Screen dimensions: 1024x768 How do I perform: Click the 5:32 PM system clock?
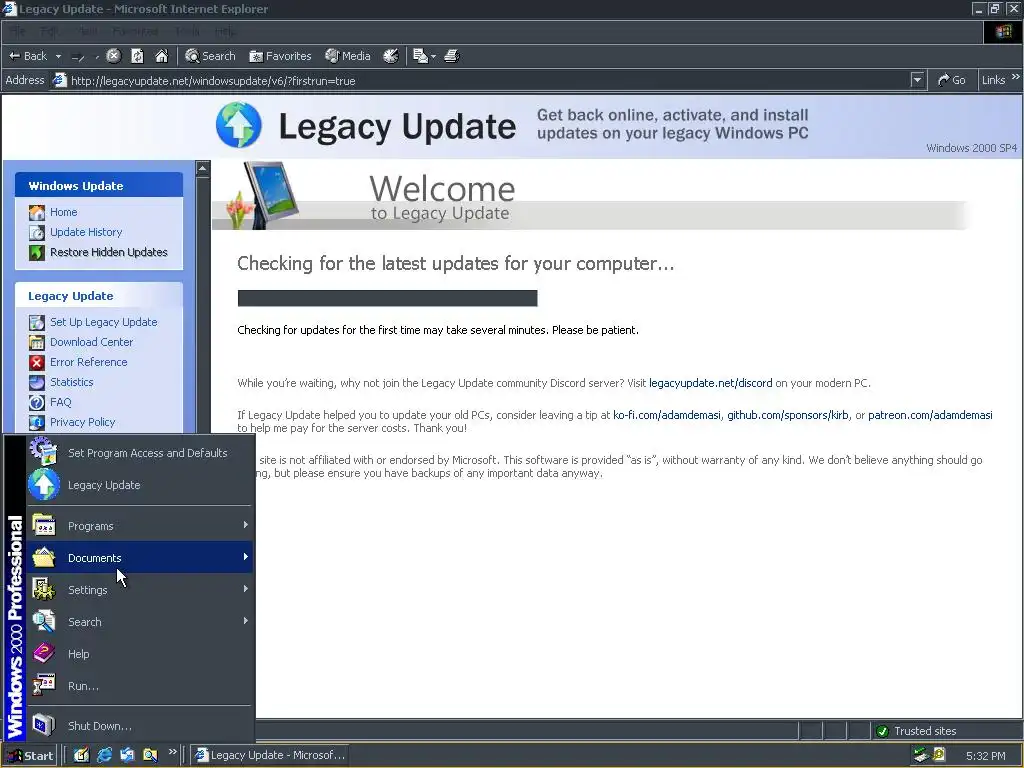click(985, 756)
